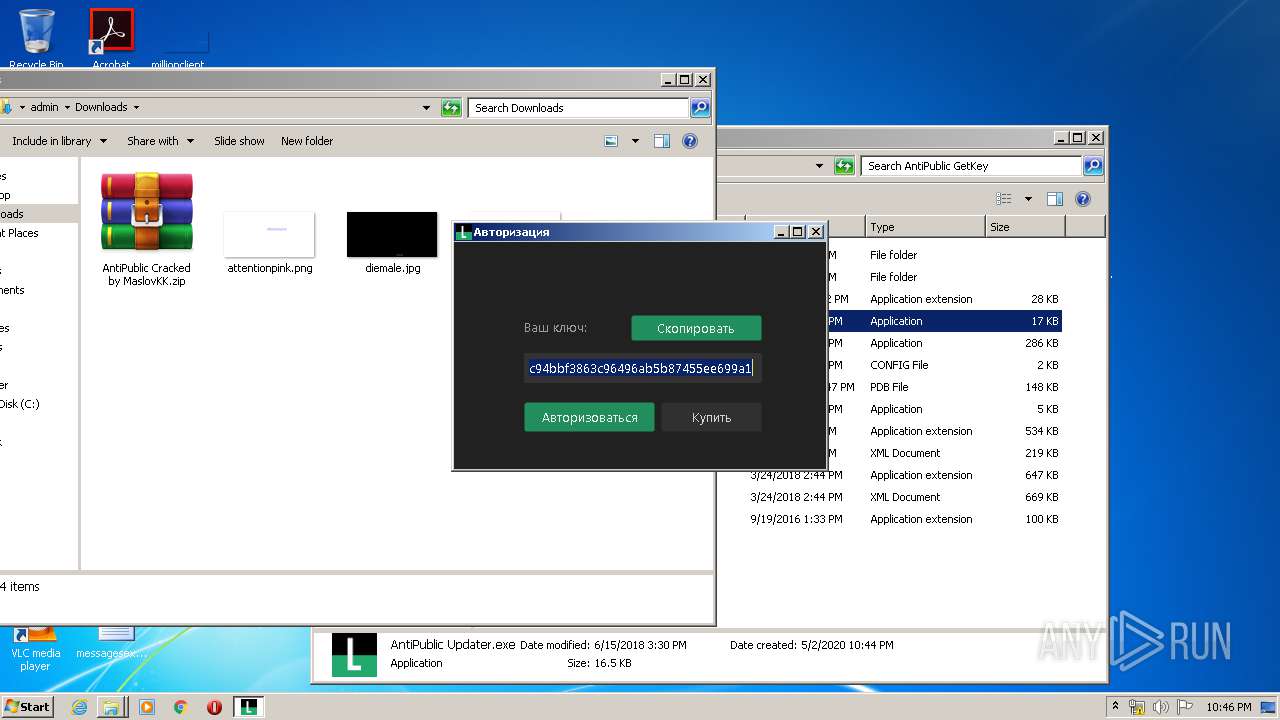Screen dimensions: 1280x720
Task: Click the key input field in the dialog
Action: (642, 368)
